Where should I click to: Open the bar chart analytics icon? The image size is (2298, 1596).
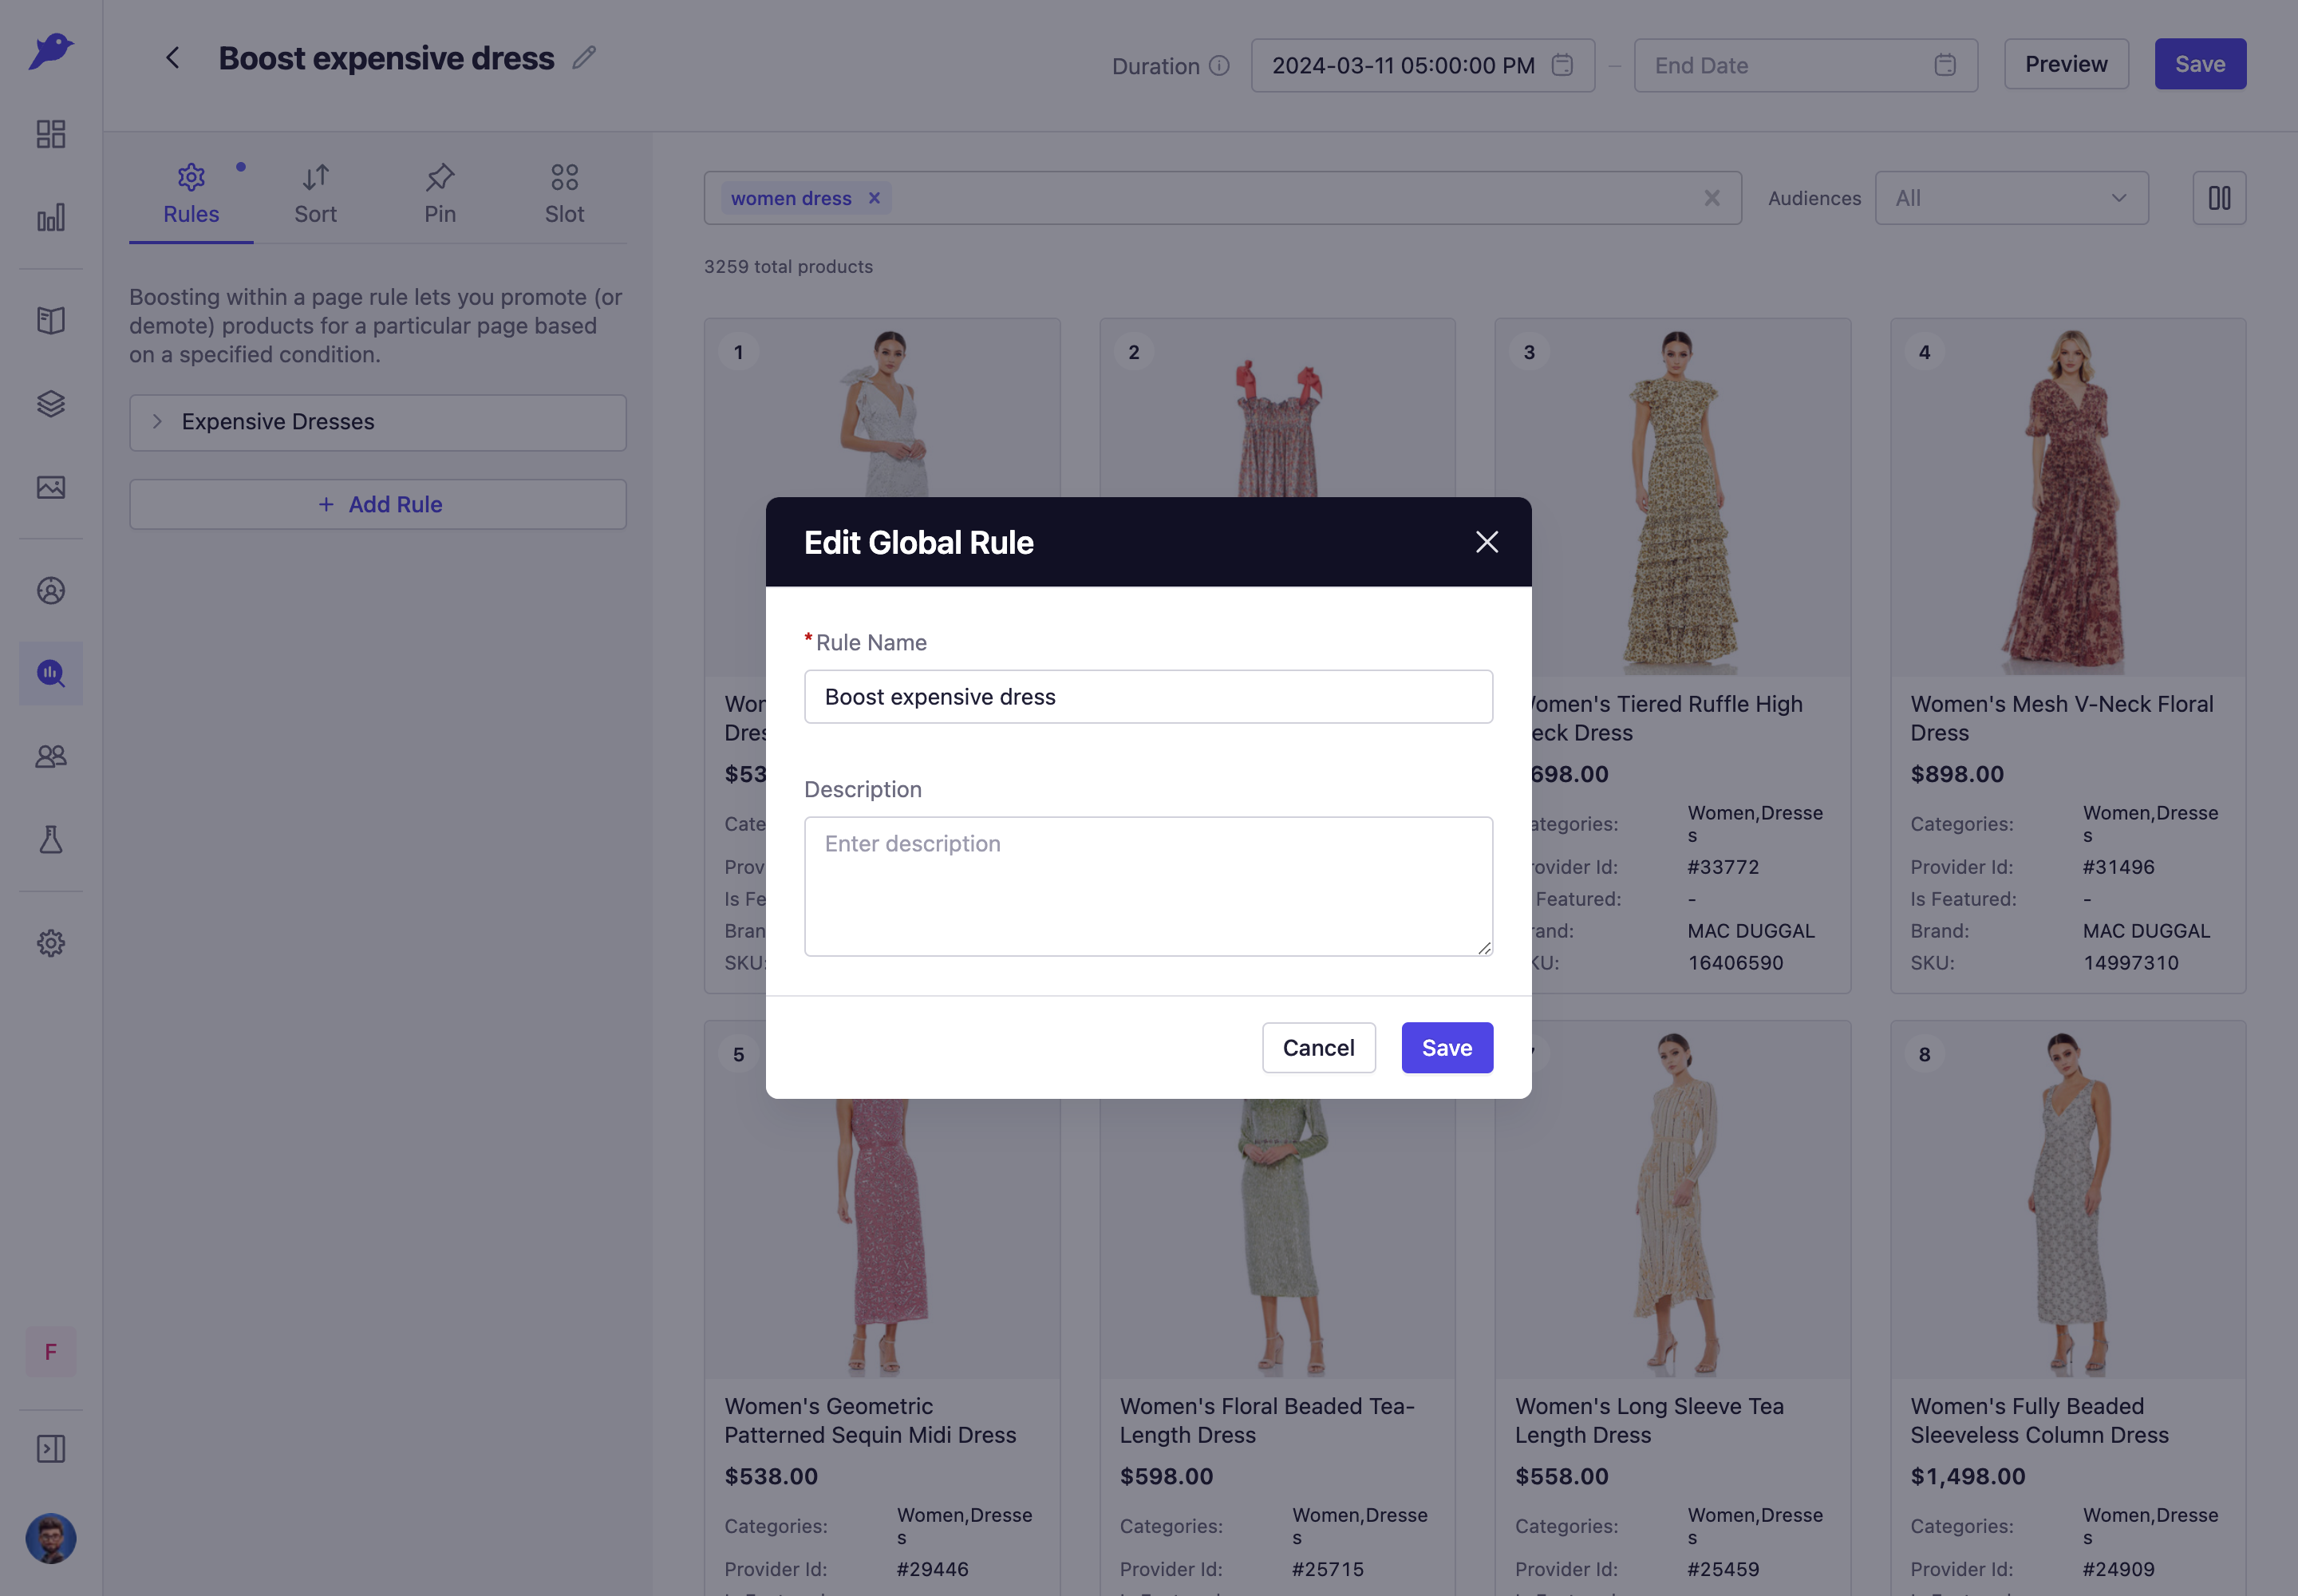[51, 217]
